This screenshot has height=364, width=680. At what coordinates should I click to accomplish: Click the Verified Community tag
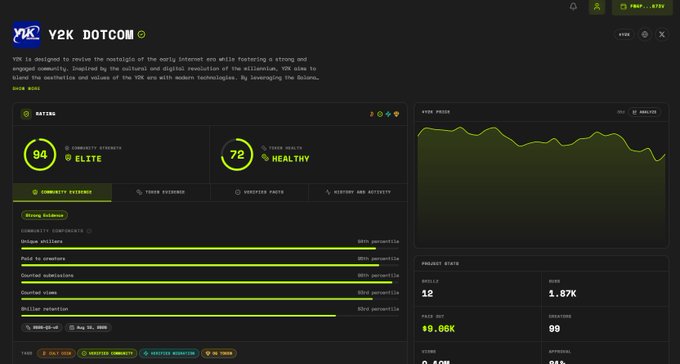[108, 353]
